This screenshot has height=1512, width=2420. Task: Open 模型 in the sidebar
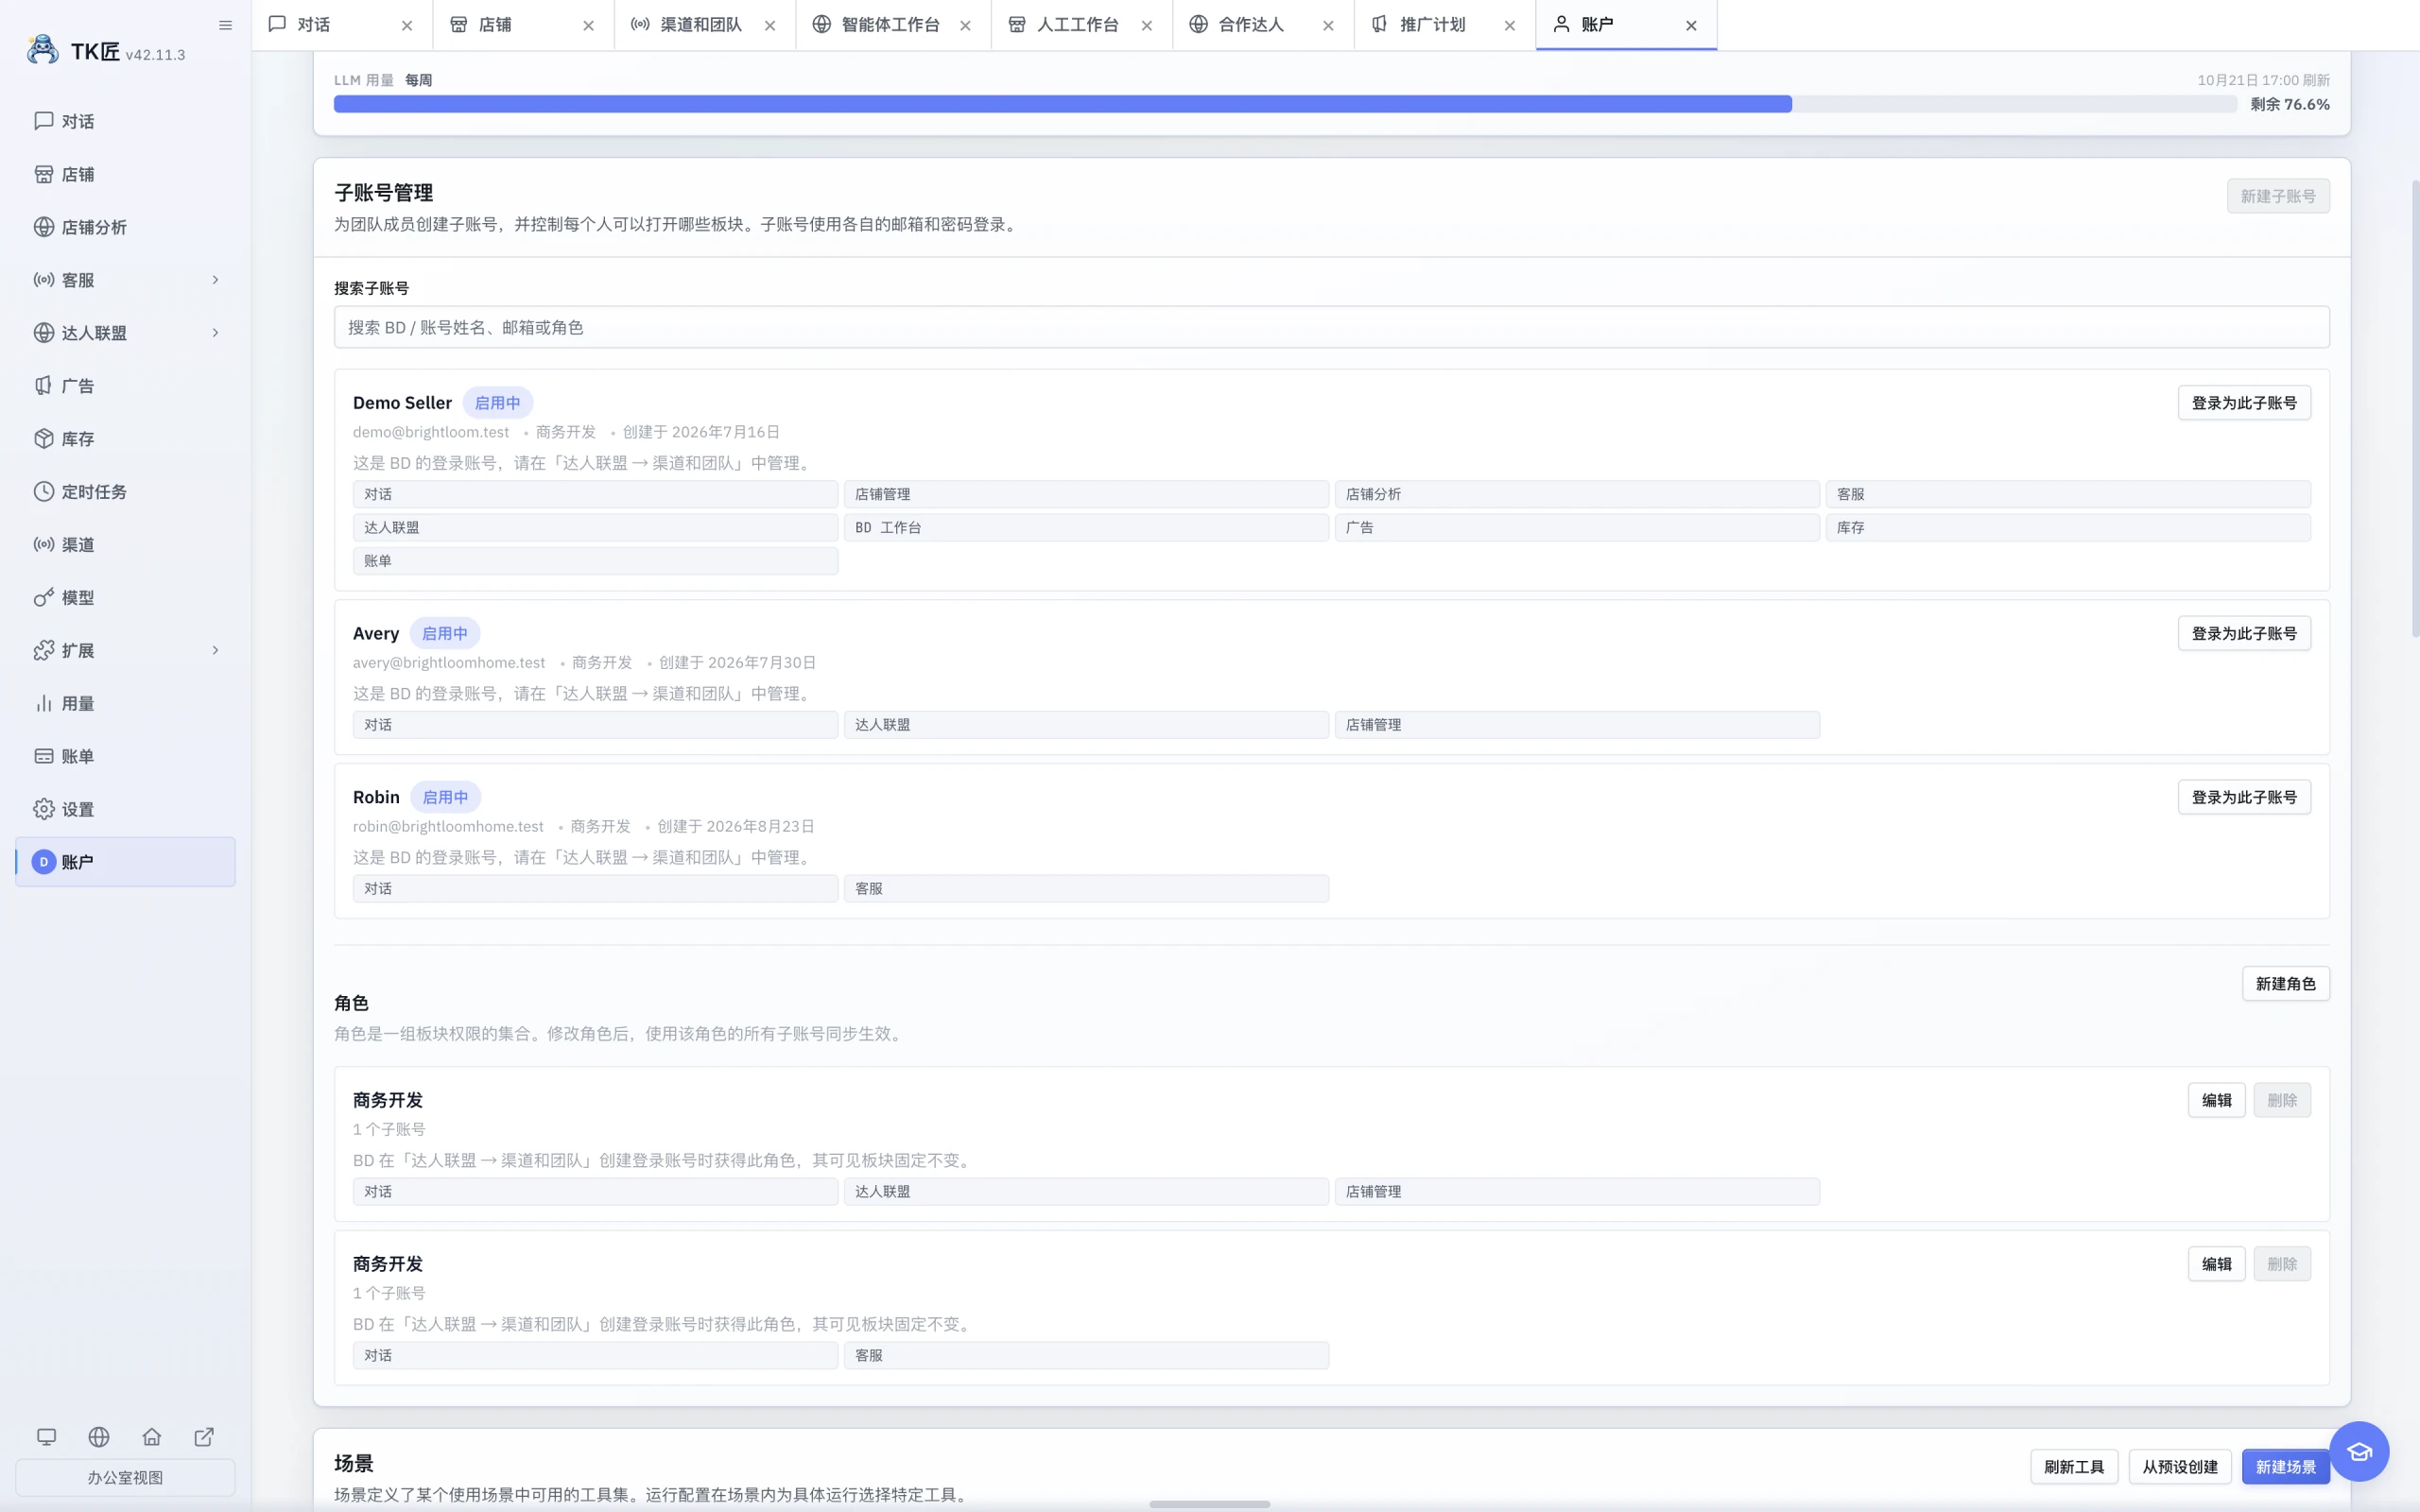[125, 598]
